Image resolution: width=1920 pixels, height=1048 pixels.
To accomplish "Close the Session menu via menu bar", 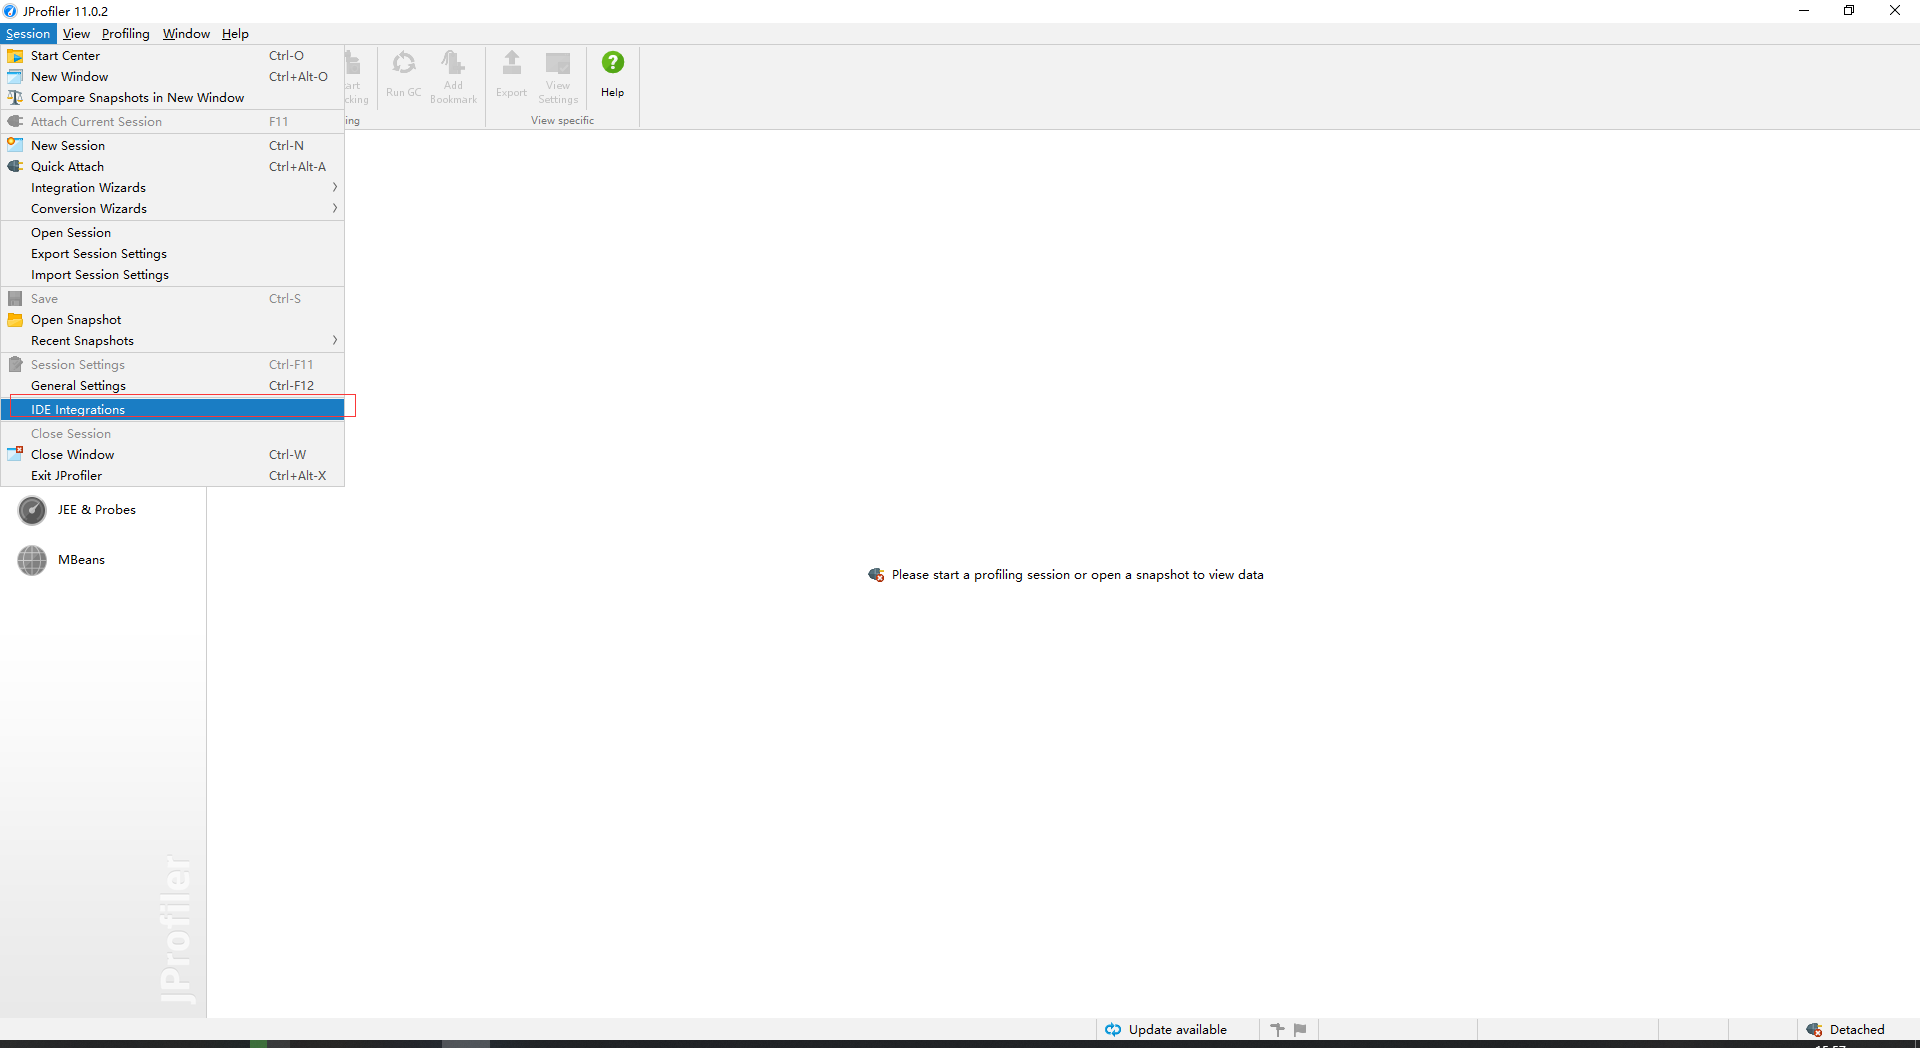I will click(28, 34).
